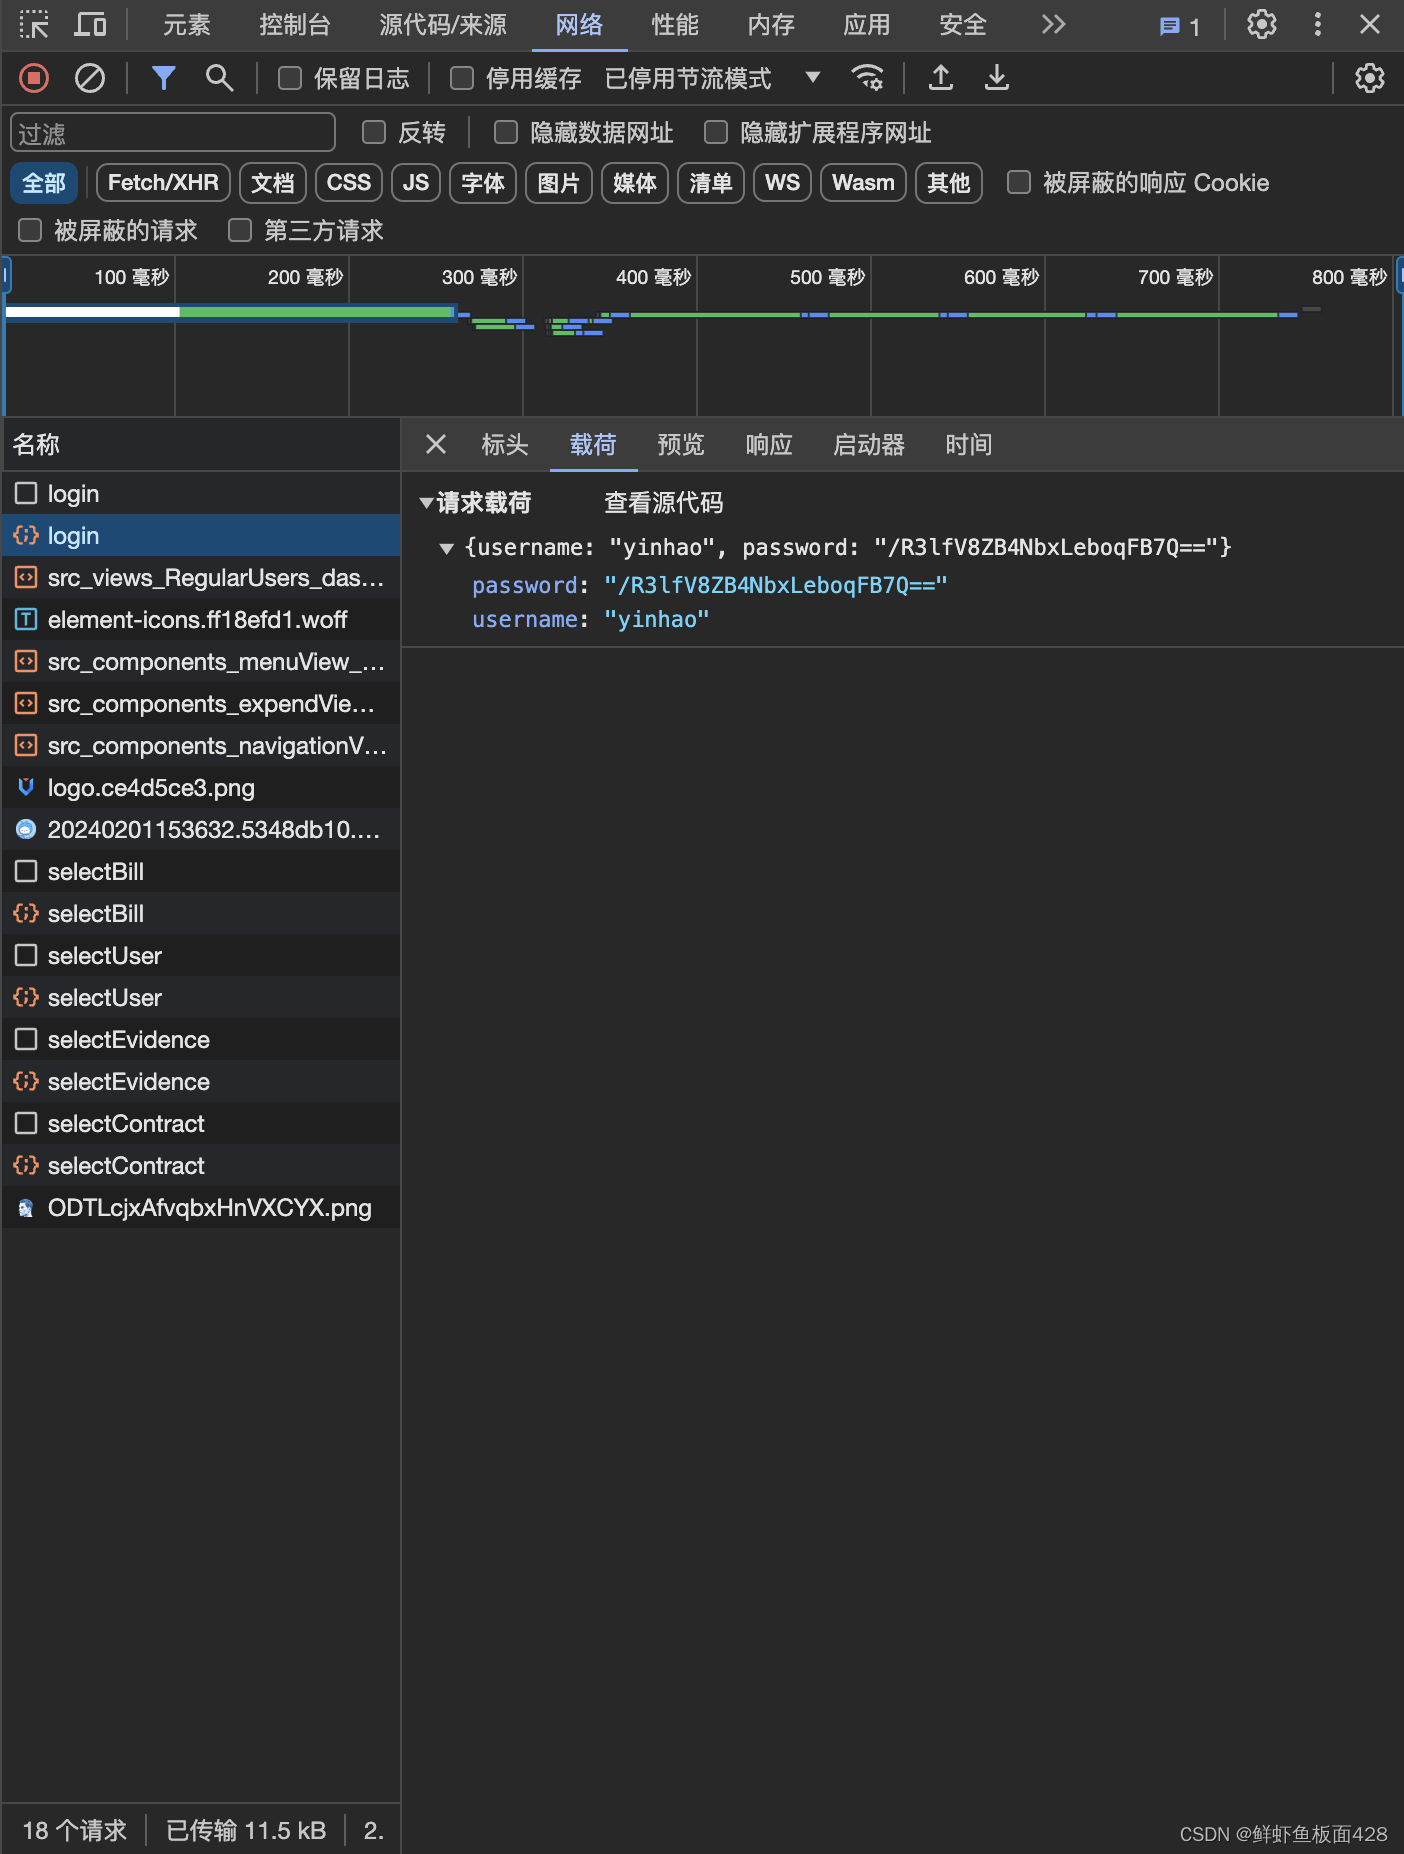The height and width of the screenshot is (1854, 1404).
Task: Open the 时间 request tab
Action: pos(969,444)
